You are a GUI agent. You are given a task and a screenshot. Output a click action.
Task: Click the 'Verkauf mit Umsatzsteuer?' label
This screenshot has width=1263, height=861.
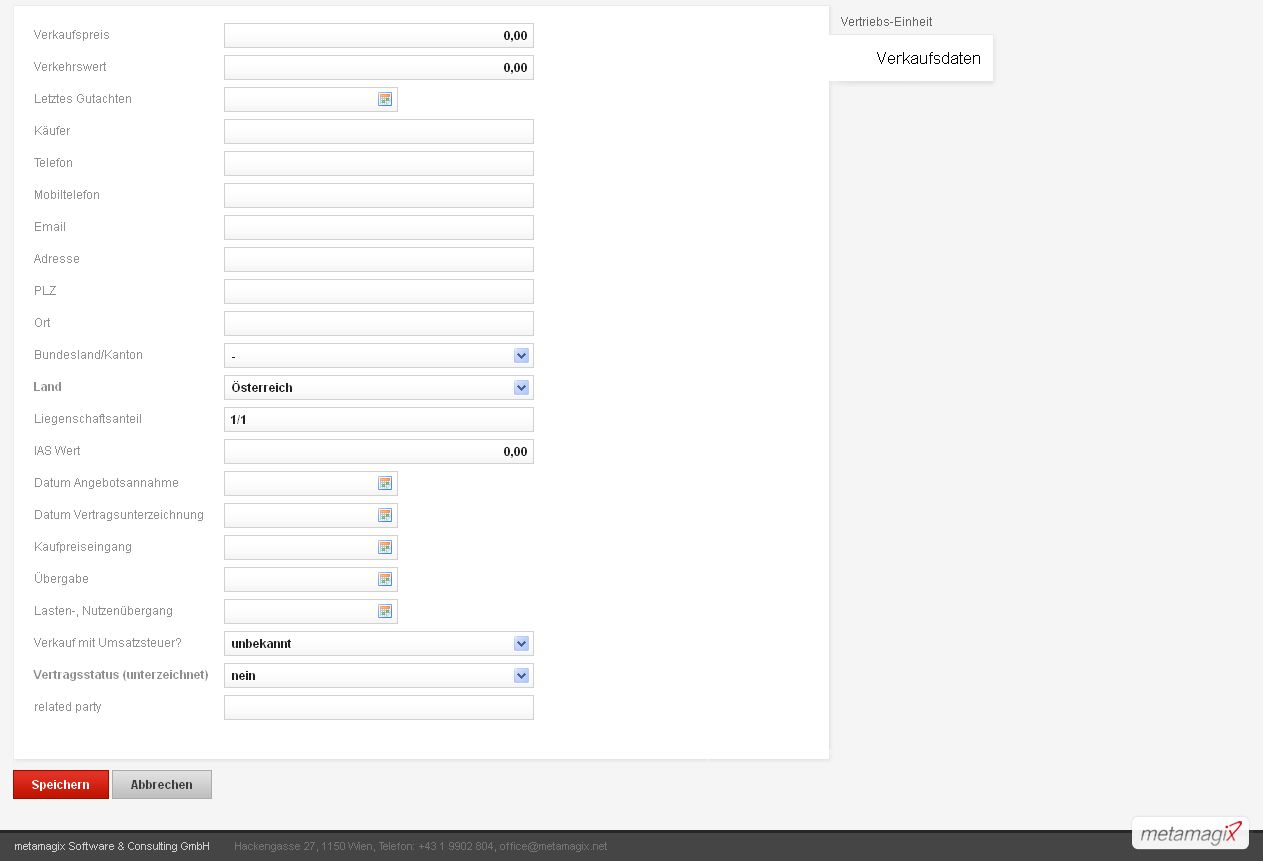(x=108, y=643)
